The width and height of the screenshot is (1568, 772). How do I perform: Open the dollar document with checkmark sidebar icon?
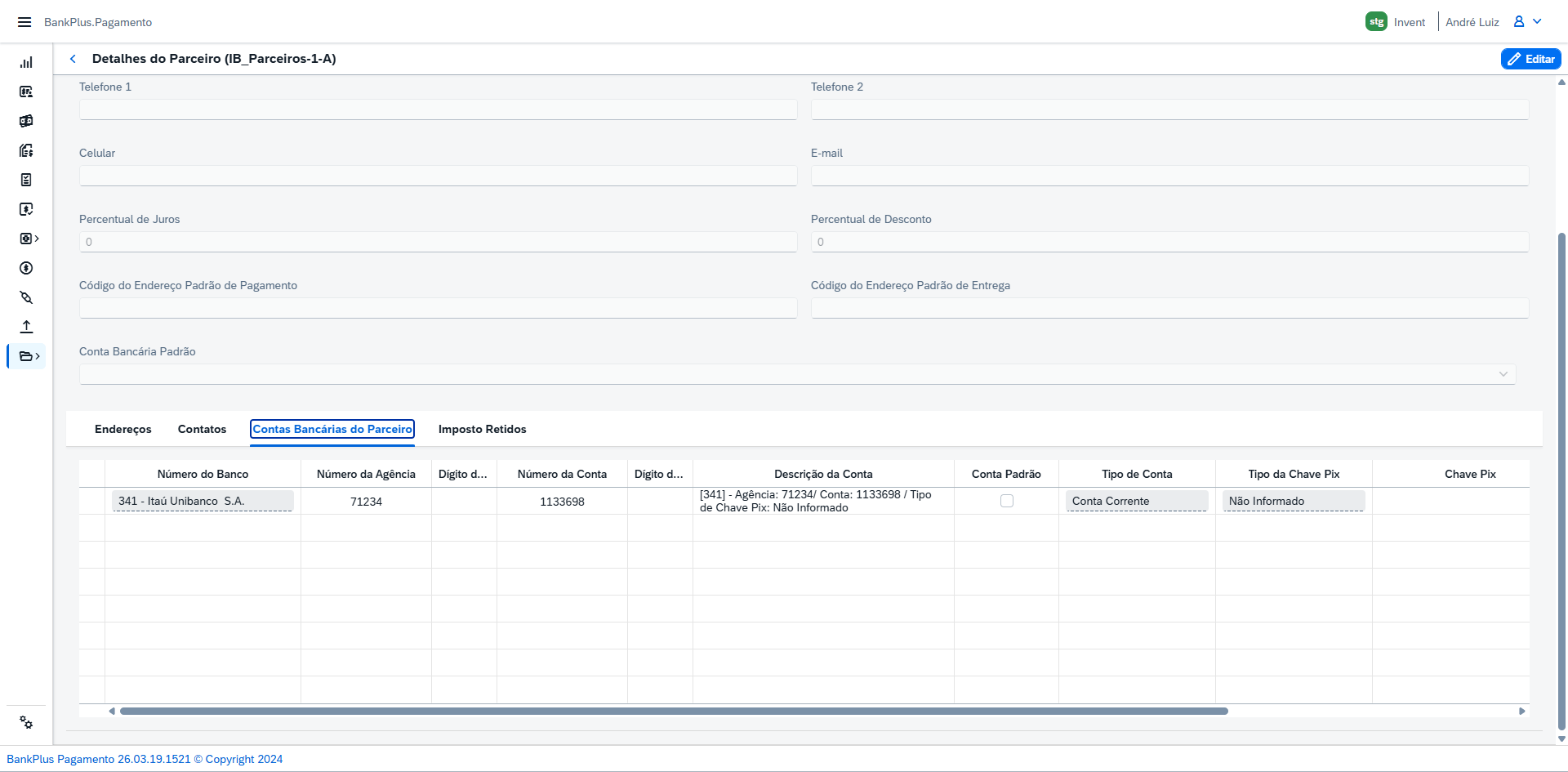point(26,209)
